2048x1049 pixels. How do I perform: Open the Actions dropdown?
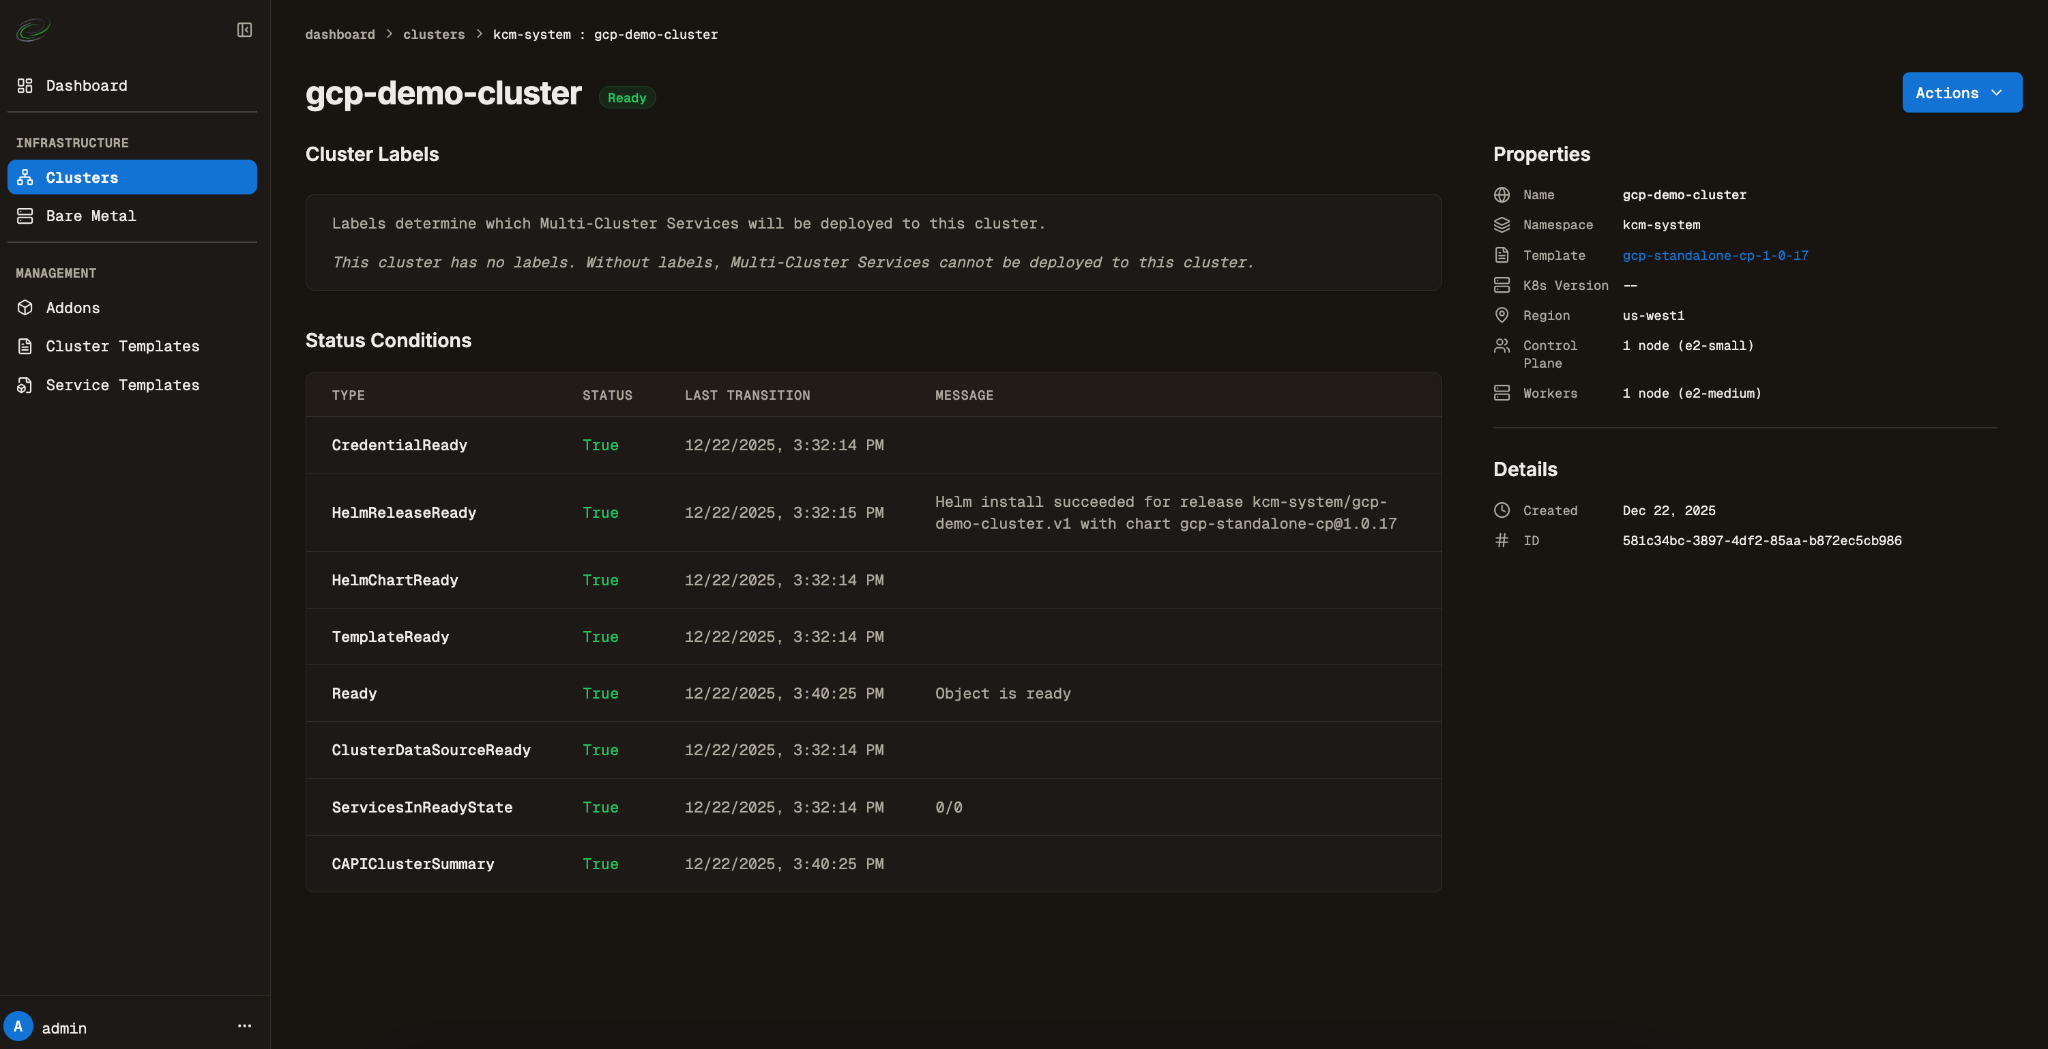1961,93
